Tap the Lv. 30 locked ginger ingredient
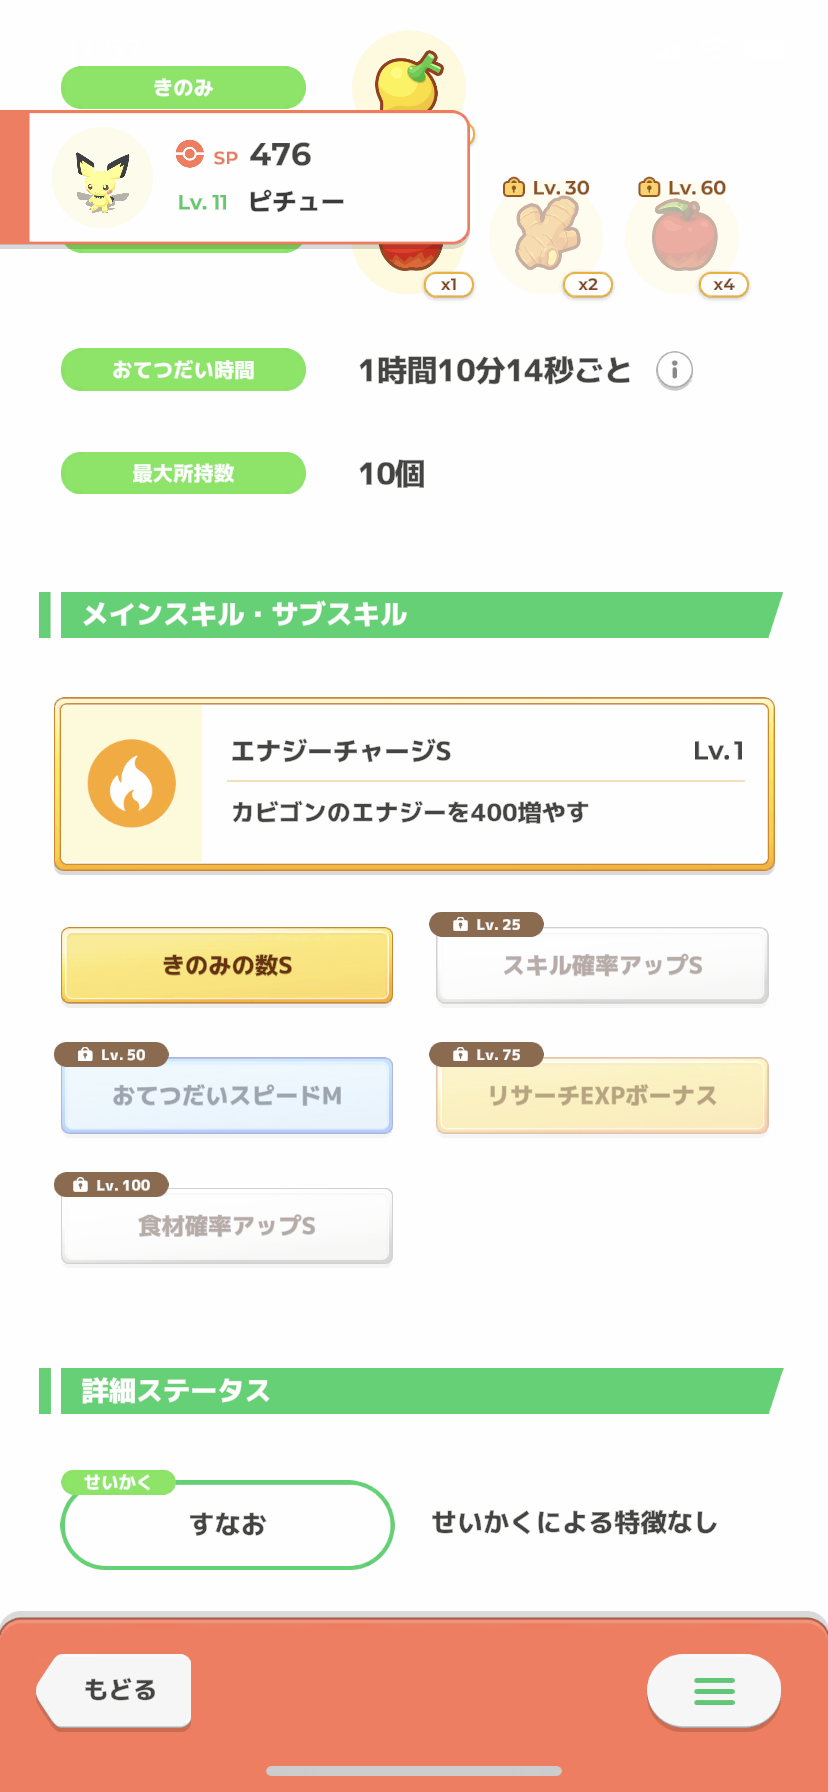828x1792 pixels. 546,237
